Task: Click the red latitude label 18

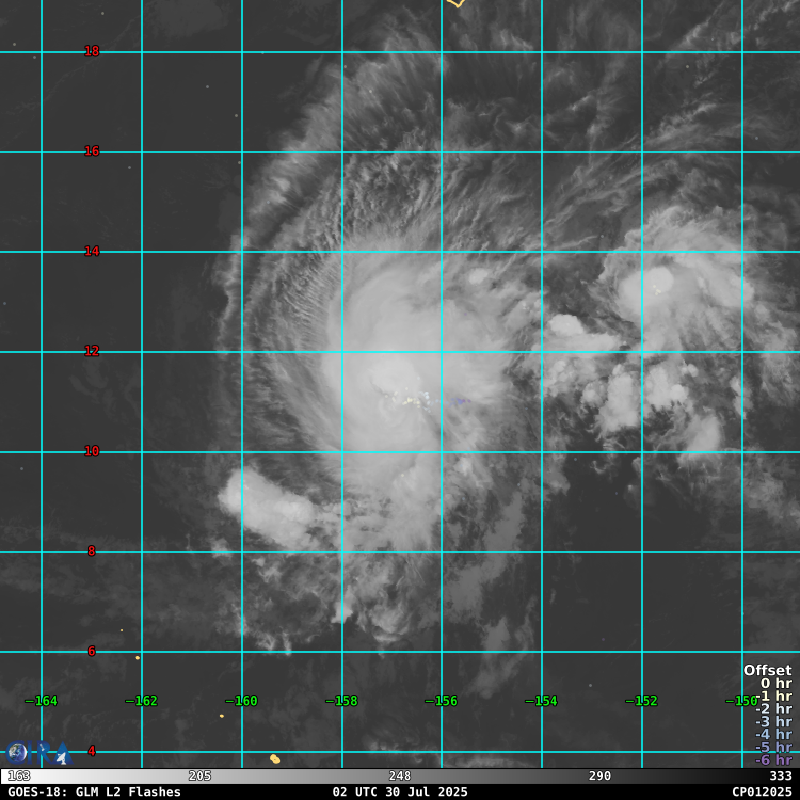Action: coord(92,51)
